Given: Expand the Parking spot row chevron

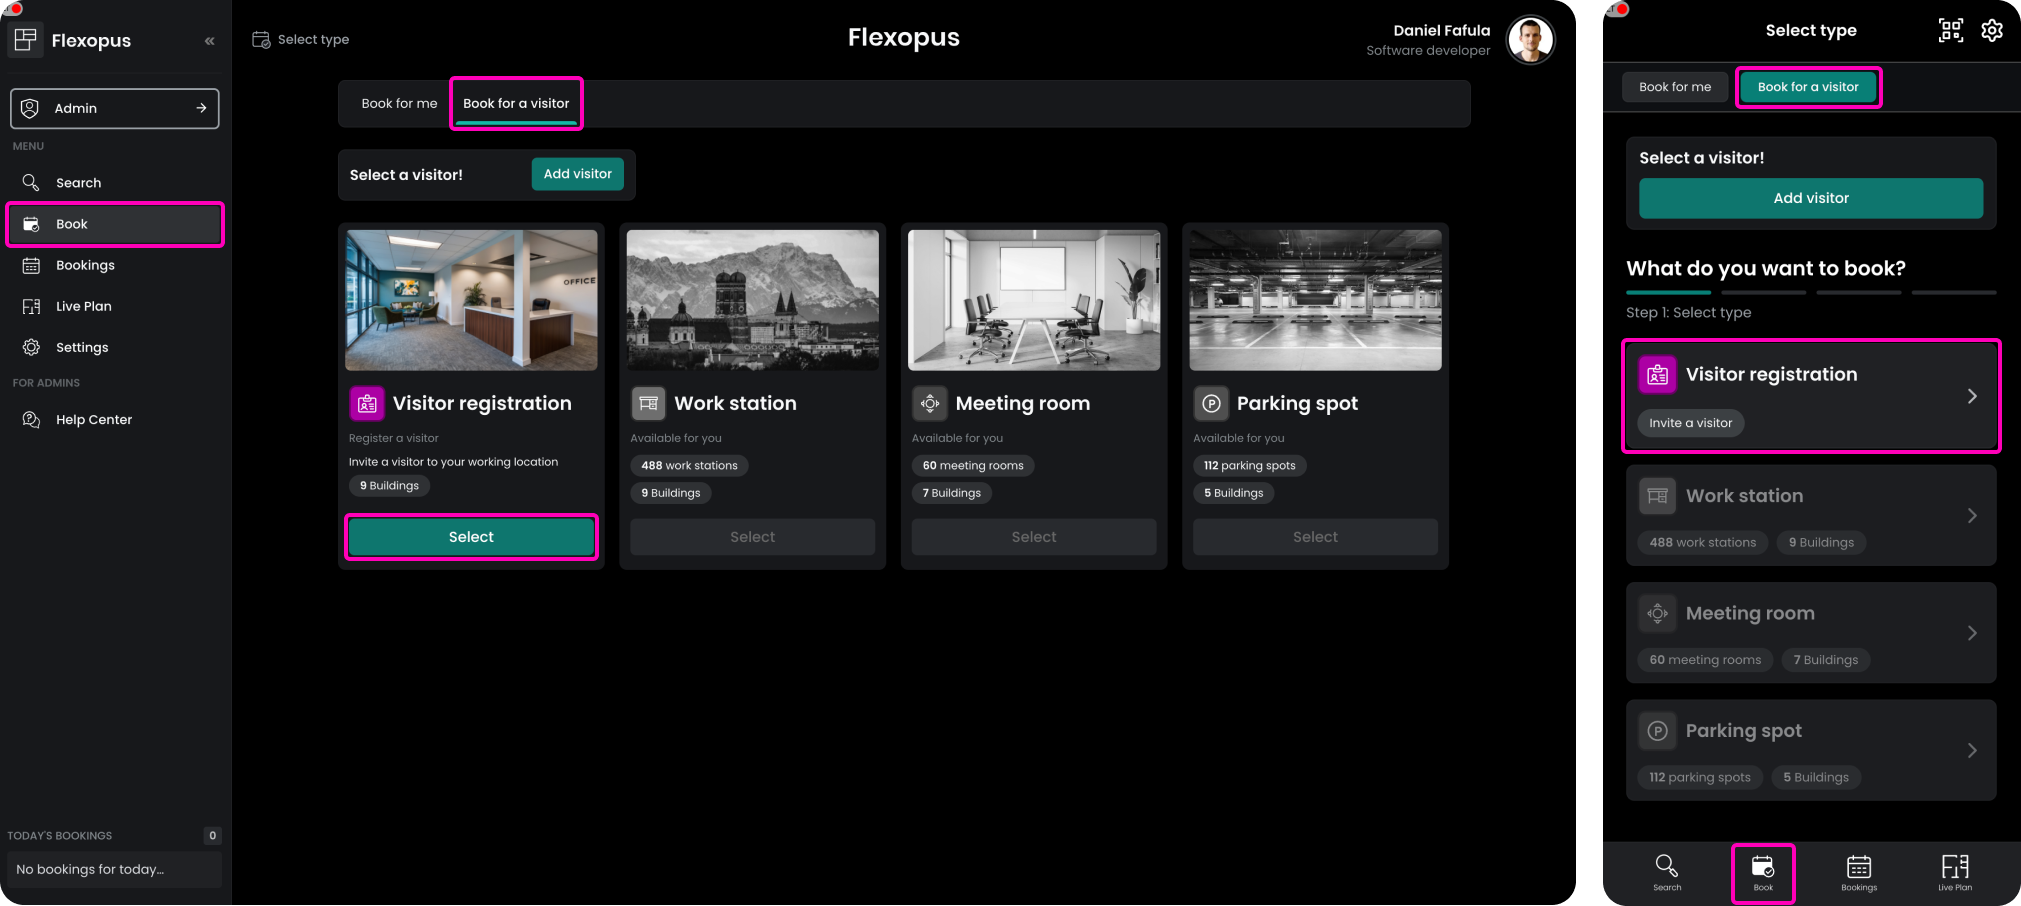Looking at the screenshot, I should (1971, 751).
